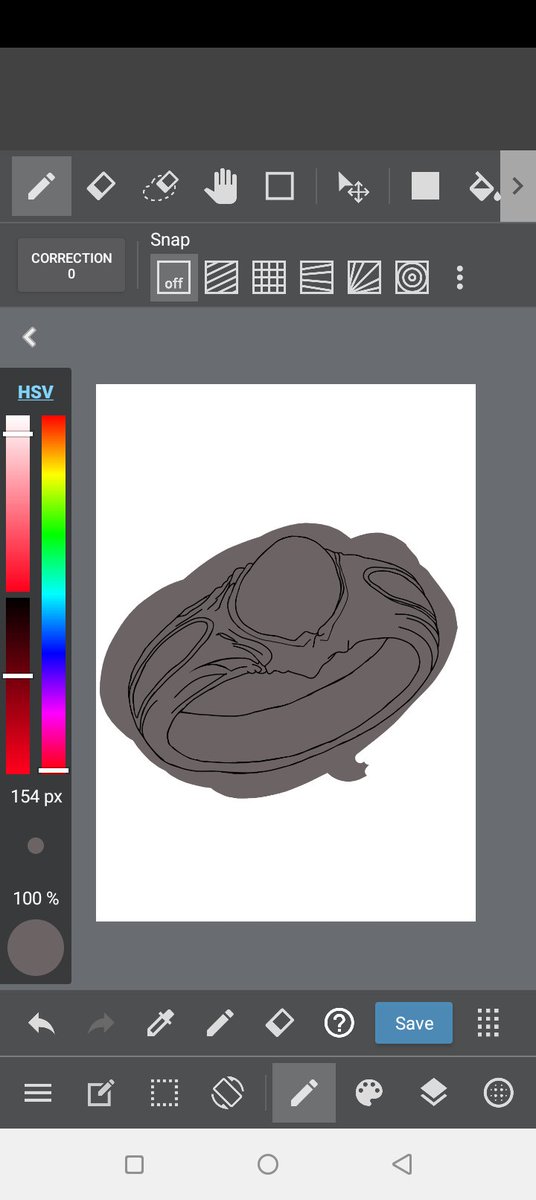This screenshot has height=1200, width=536.
Task: Open the hamburger main menu
Action: click(38, 1093)
